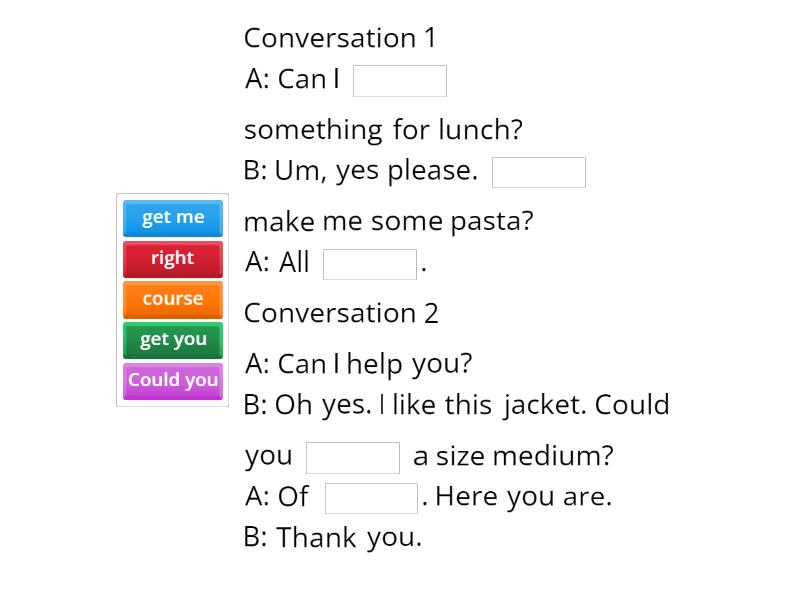Click the "Conversation 2" heading
Viewport: 800px width, 600px height.
341,313
